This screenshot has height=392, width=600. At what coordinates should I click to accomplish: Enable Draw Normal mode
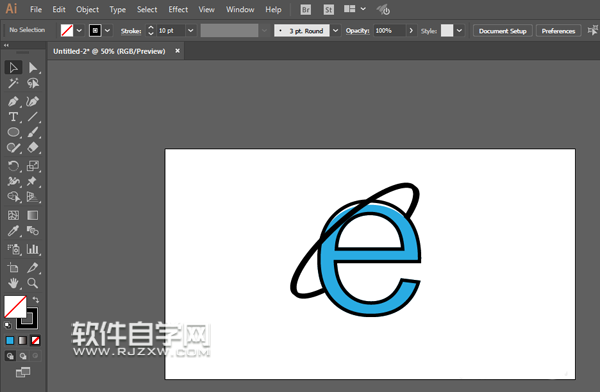10,356
